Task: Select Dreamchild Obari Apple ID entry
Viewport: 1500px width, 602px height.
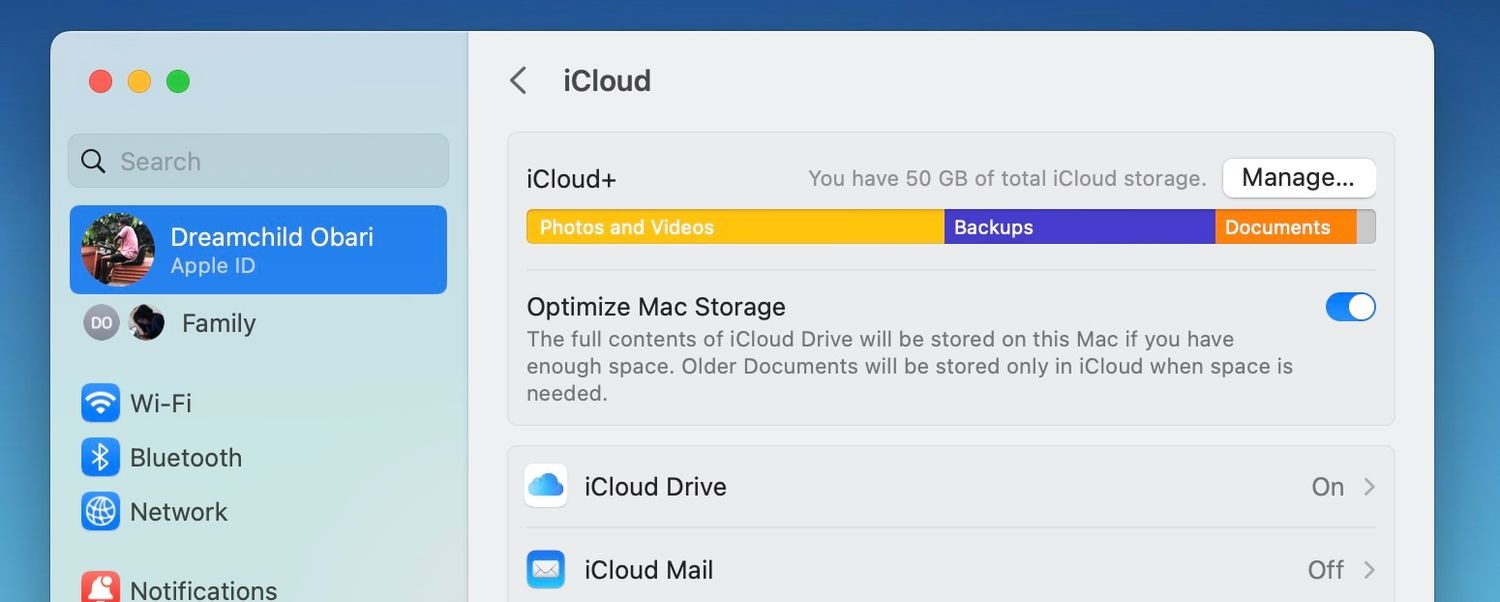Action: pyautogui.click(x=258, y=250)
